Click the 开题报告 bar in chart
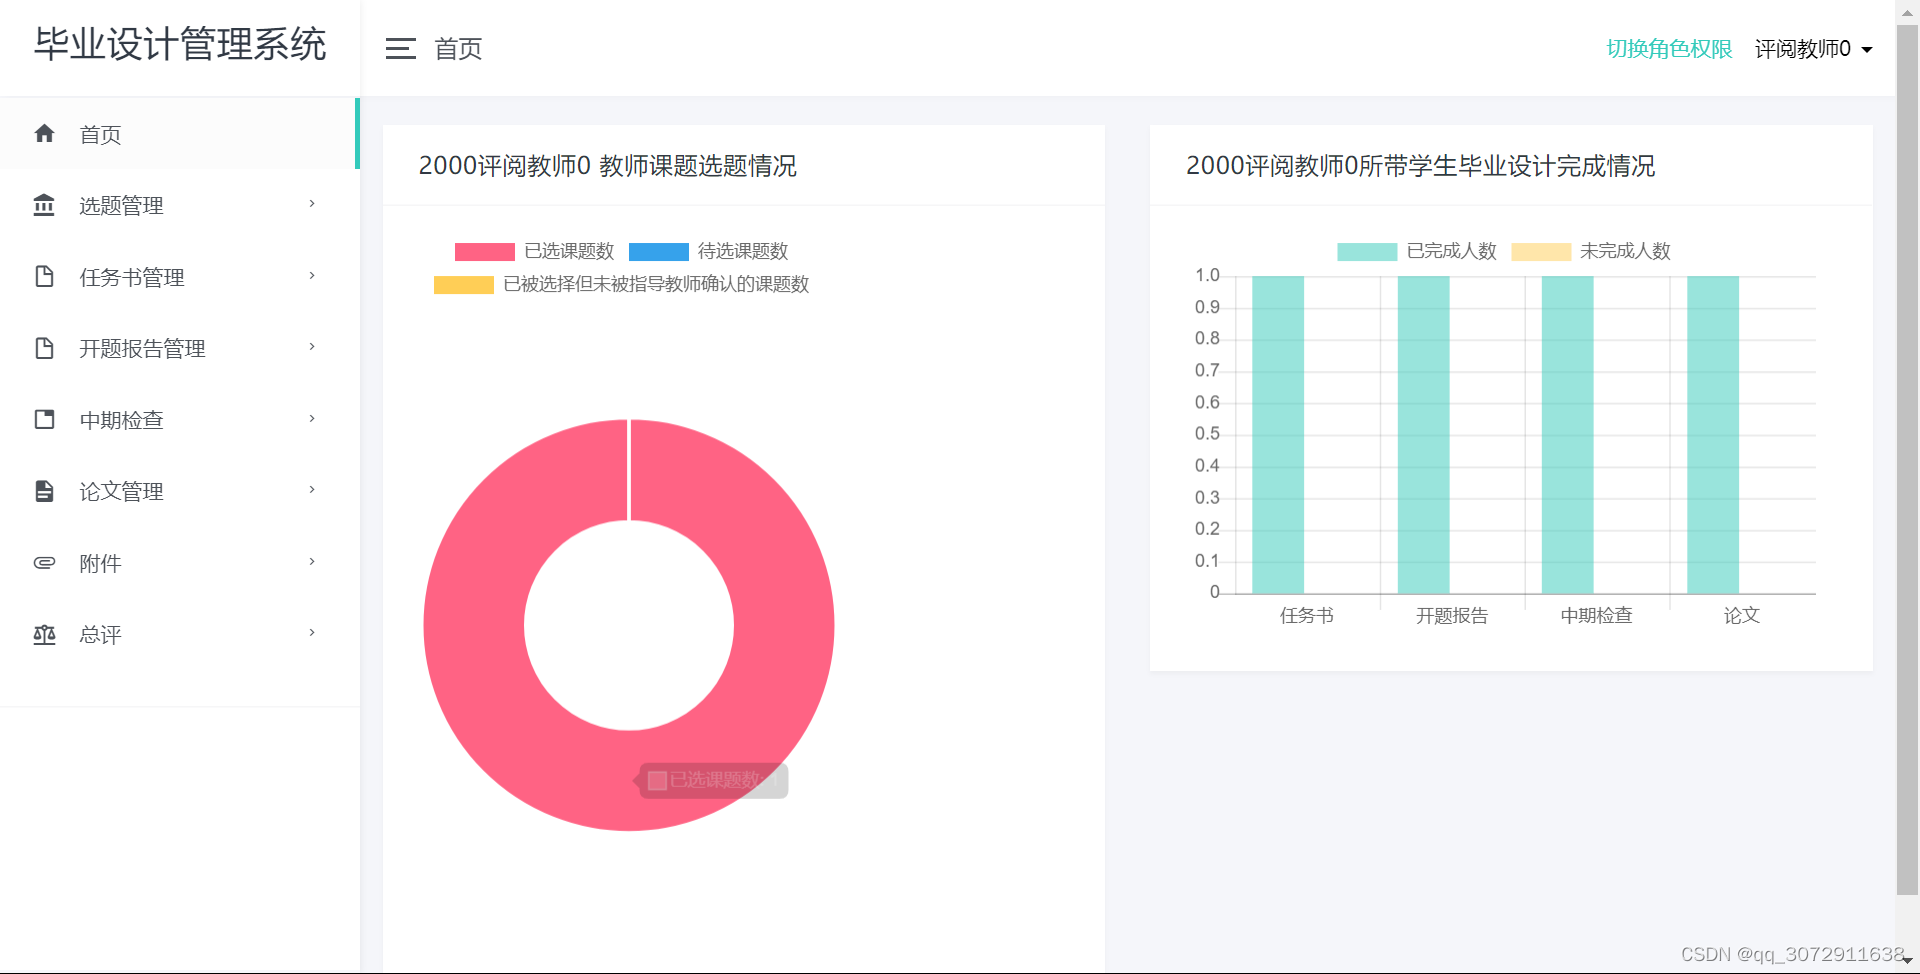 coord(1423,435)
